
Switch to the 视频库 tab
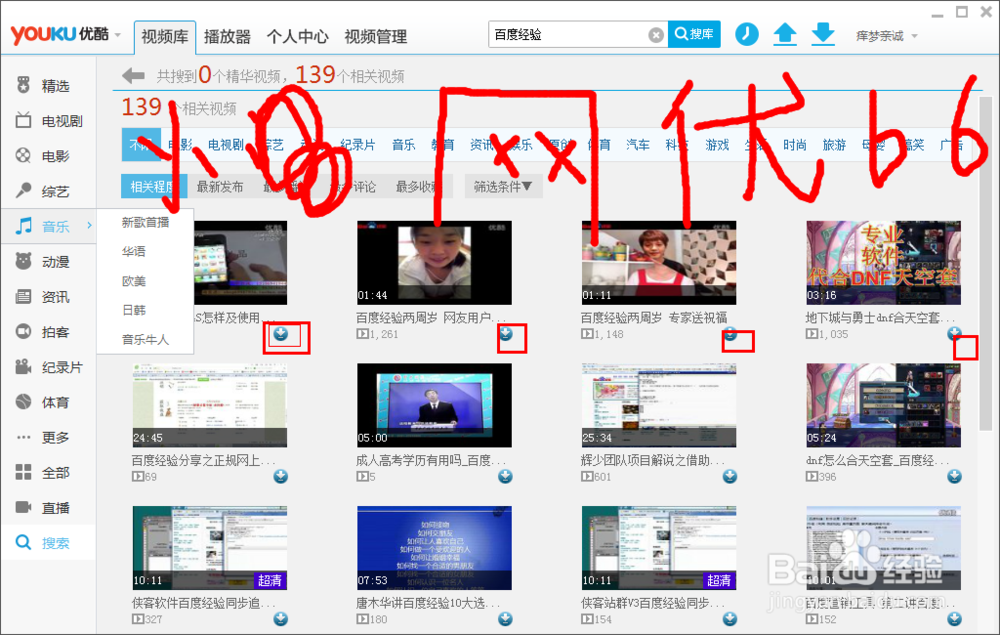(x=165, y=37)
